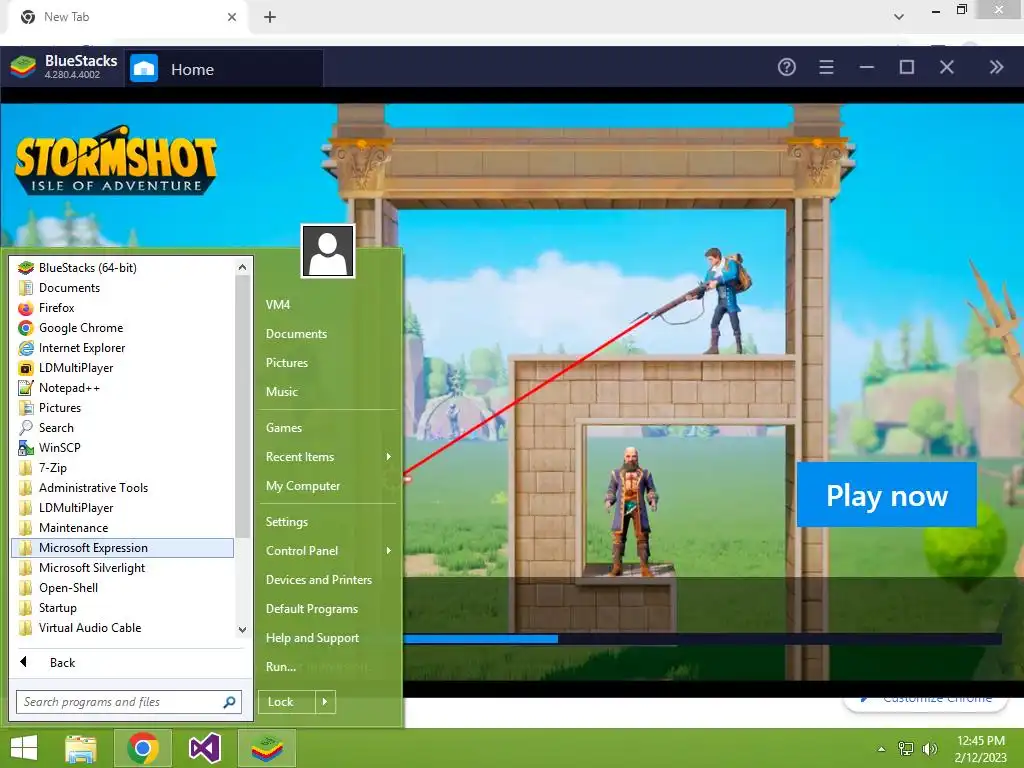Image resolution: width=1024 pixels, height=768 pixels.
Task: Focus the Search programs and files box
Action: 129,702
